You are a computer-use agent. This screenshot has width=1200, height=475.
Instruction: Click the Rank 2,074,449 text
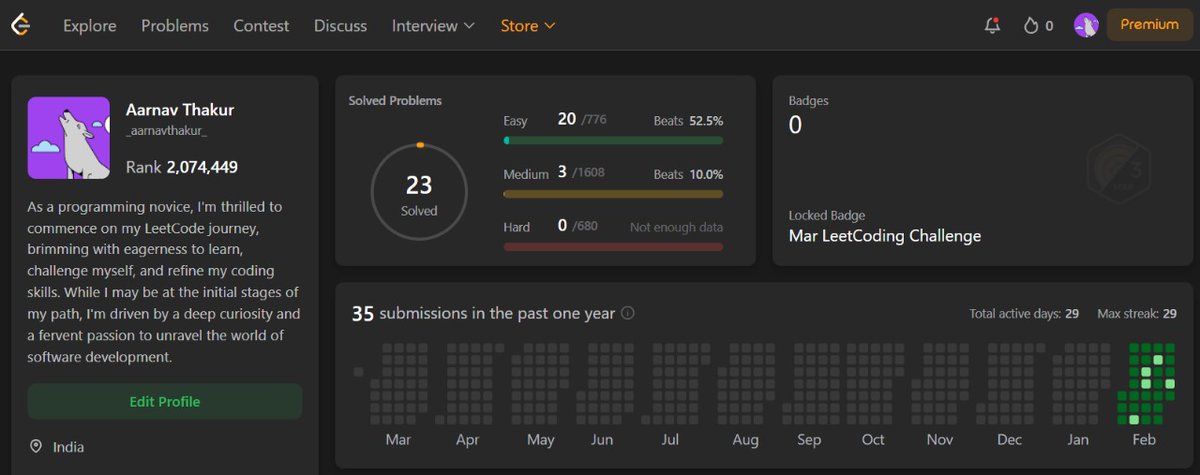[182, 167]
